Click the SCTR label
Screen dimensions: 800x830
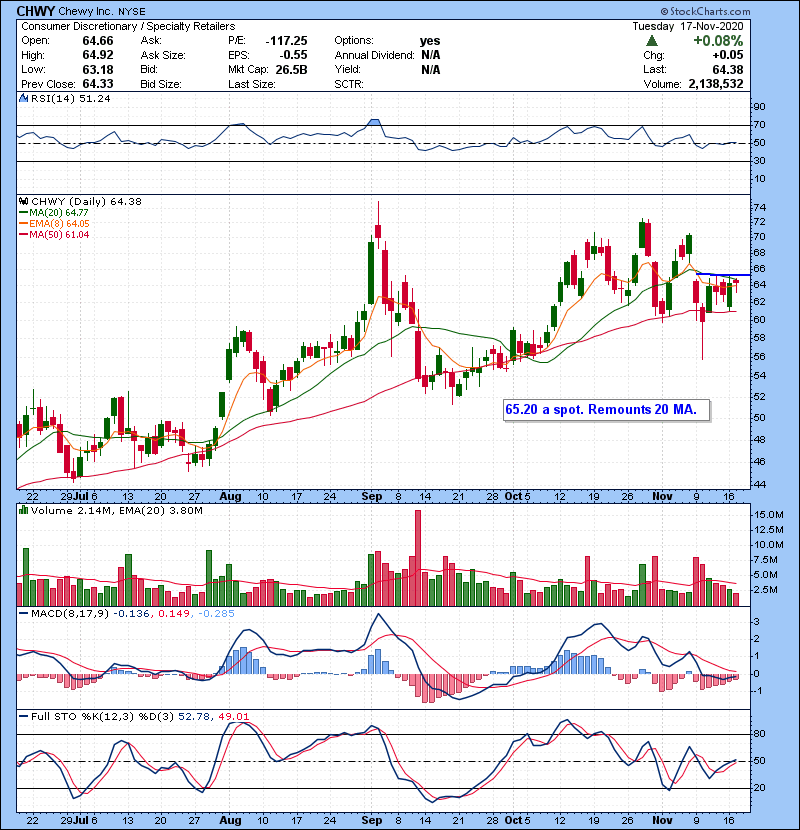click(348, 84)
